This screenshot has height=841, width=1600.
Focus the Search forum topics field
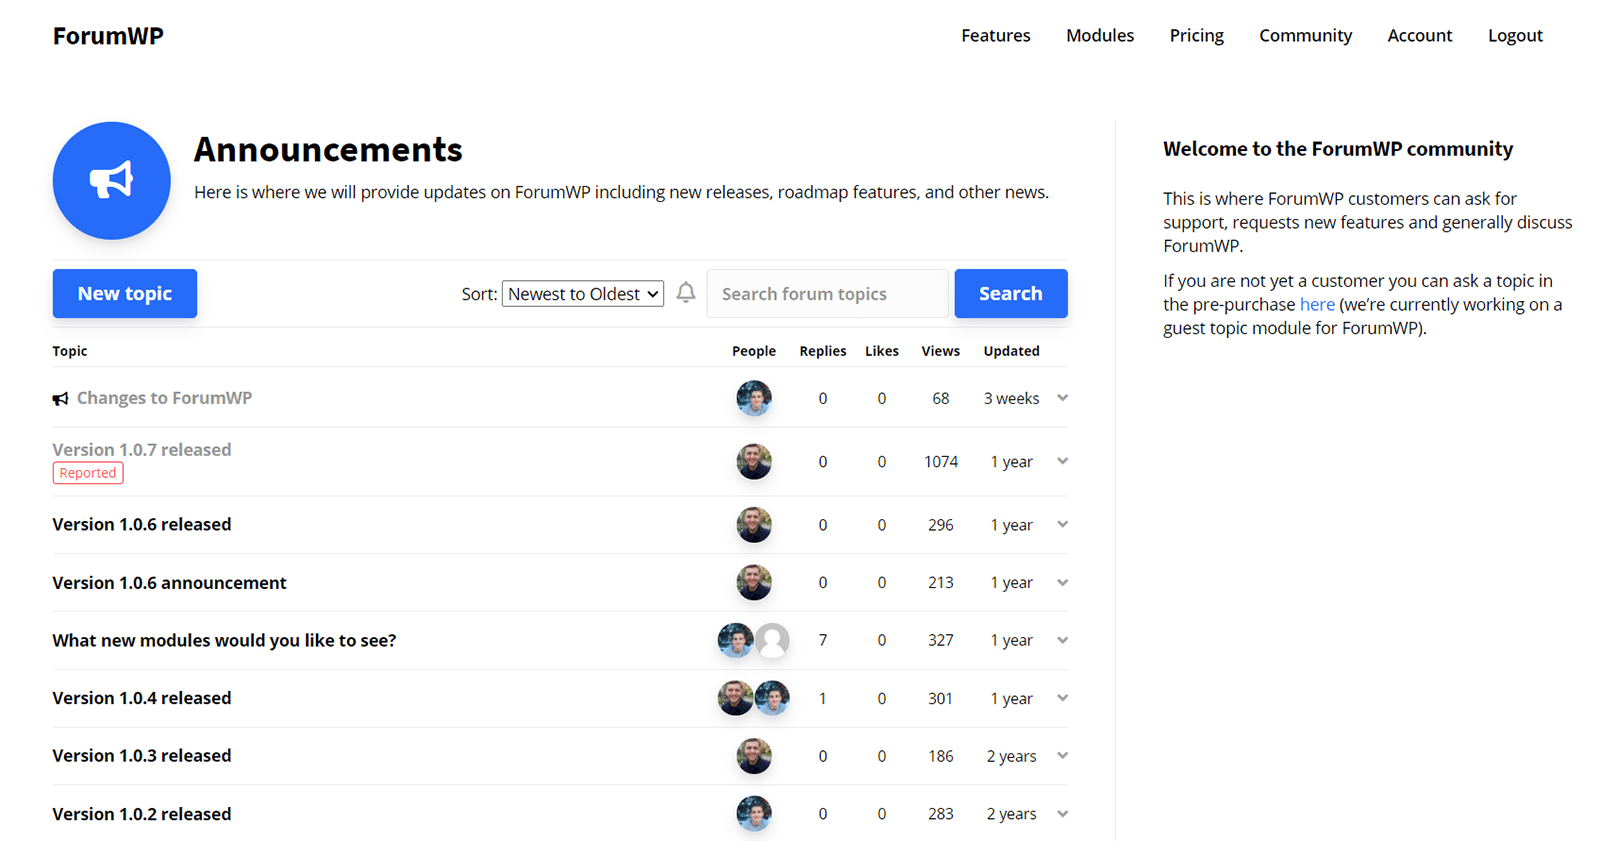[827, 294]
